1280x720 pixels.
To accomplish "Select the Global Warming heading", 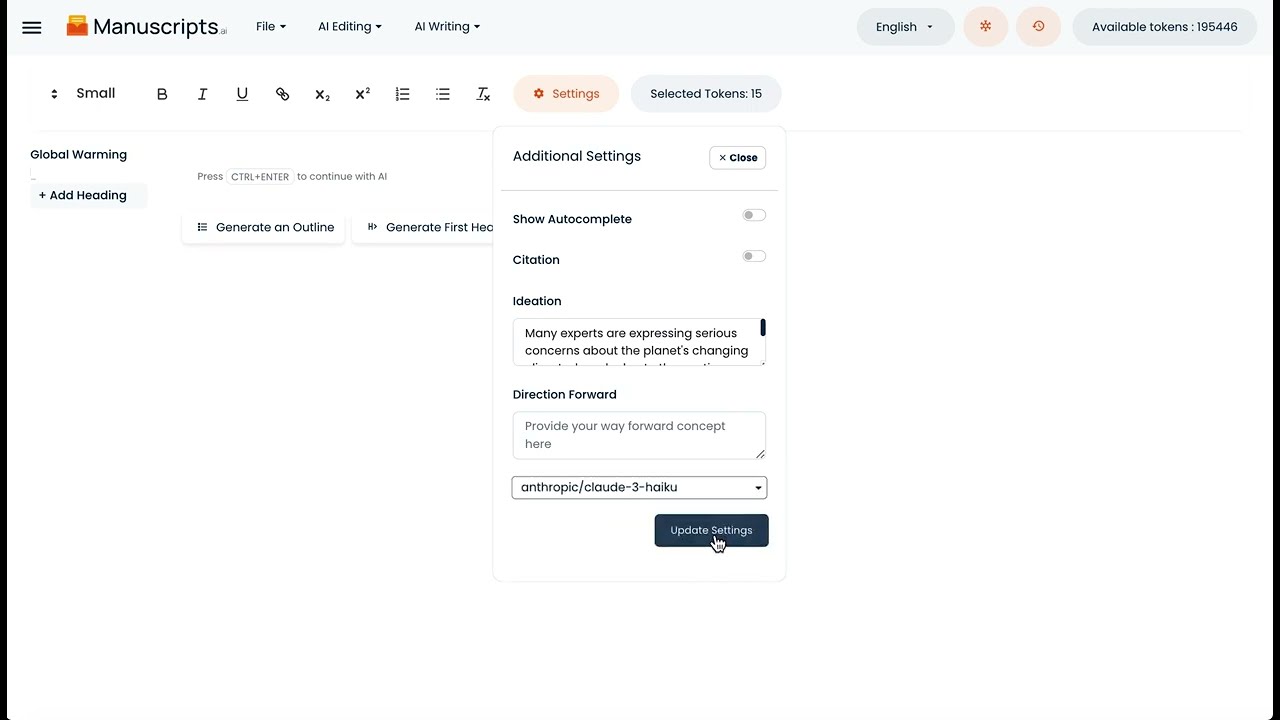I will coord(79,155).
